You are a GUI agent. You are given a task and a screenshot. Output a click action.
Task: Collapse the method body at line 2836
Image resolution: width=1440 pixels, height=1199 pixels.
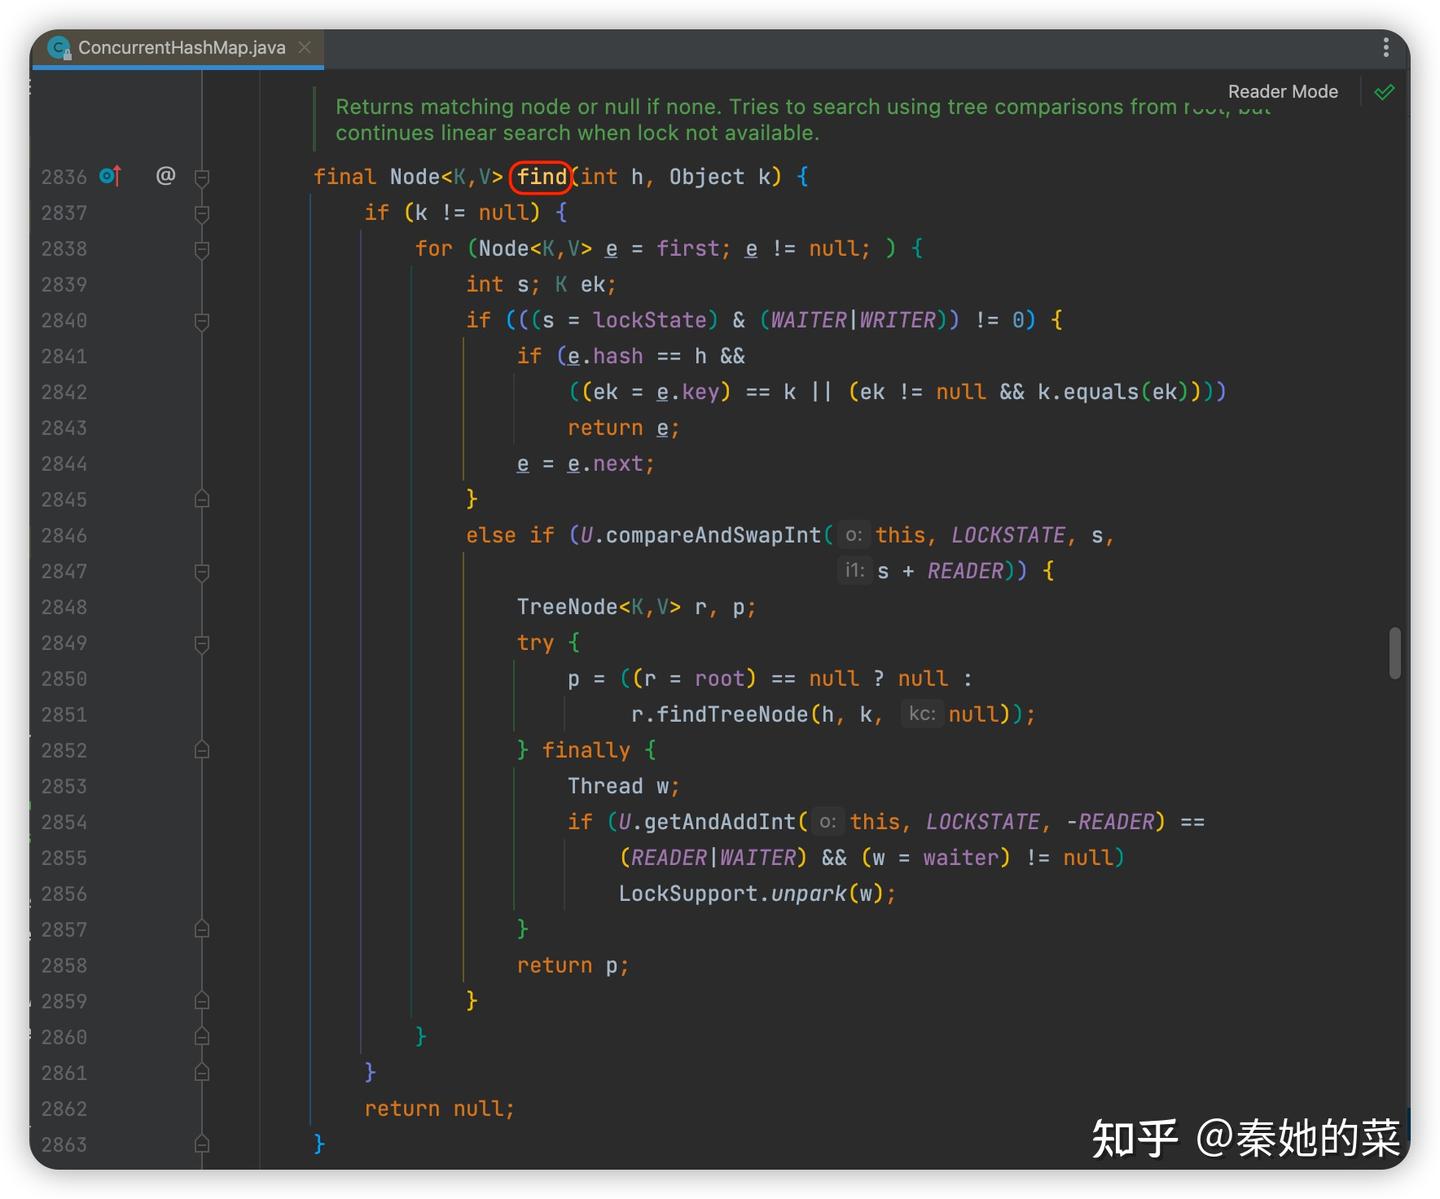(202, 176)
